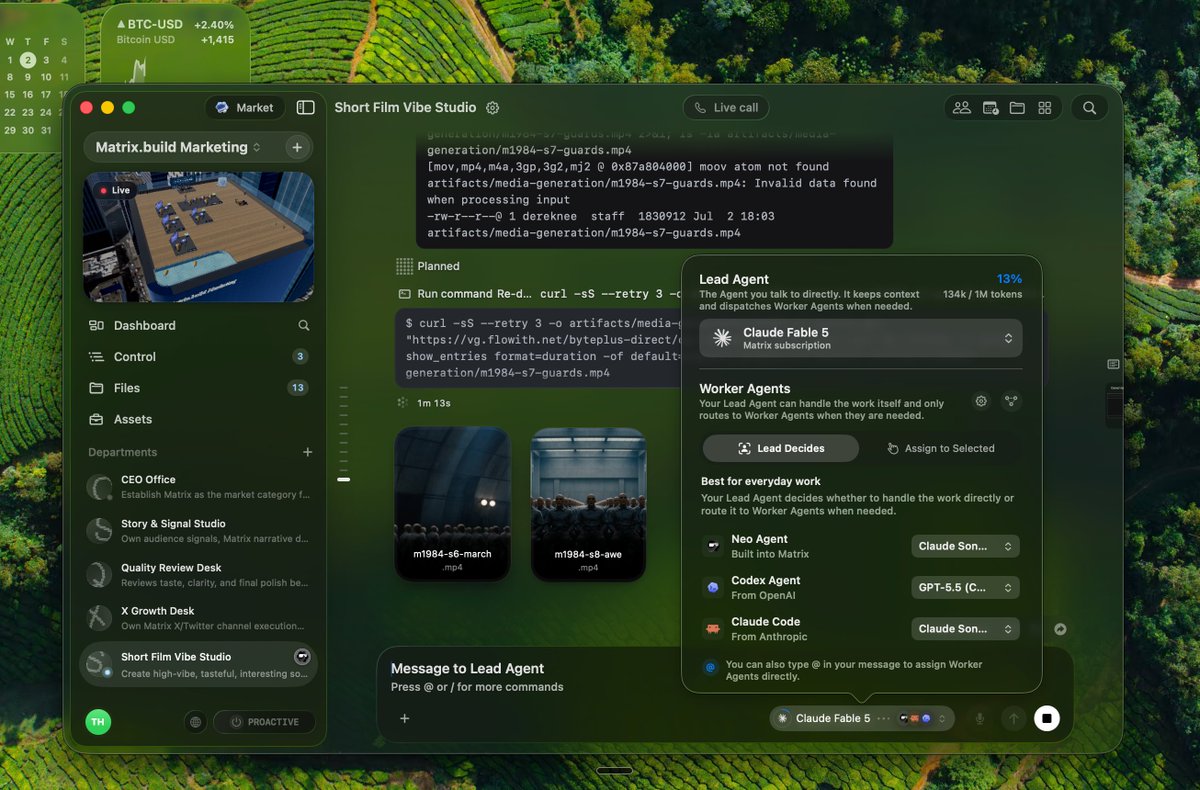Open the Neo Agent model dropdown
The image size is (1200, 790).
[965, 546]
